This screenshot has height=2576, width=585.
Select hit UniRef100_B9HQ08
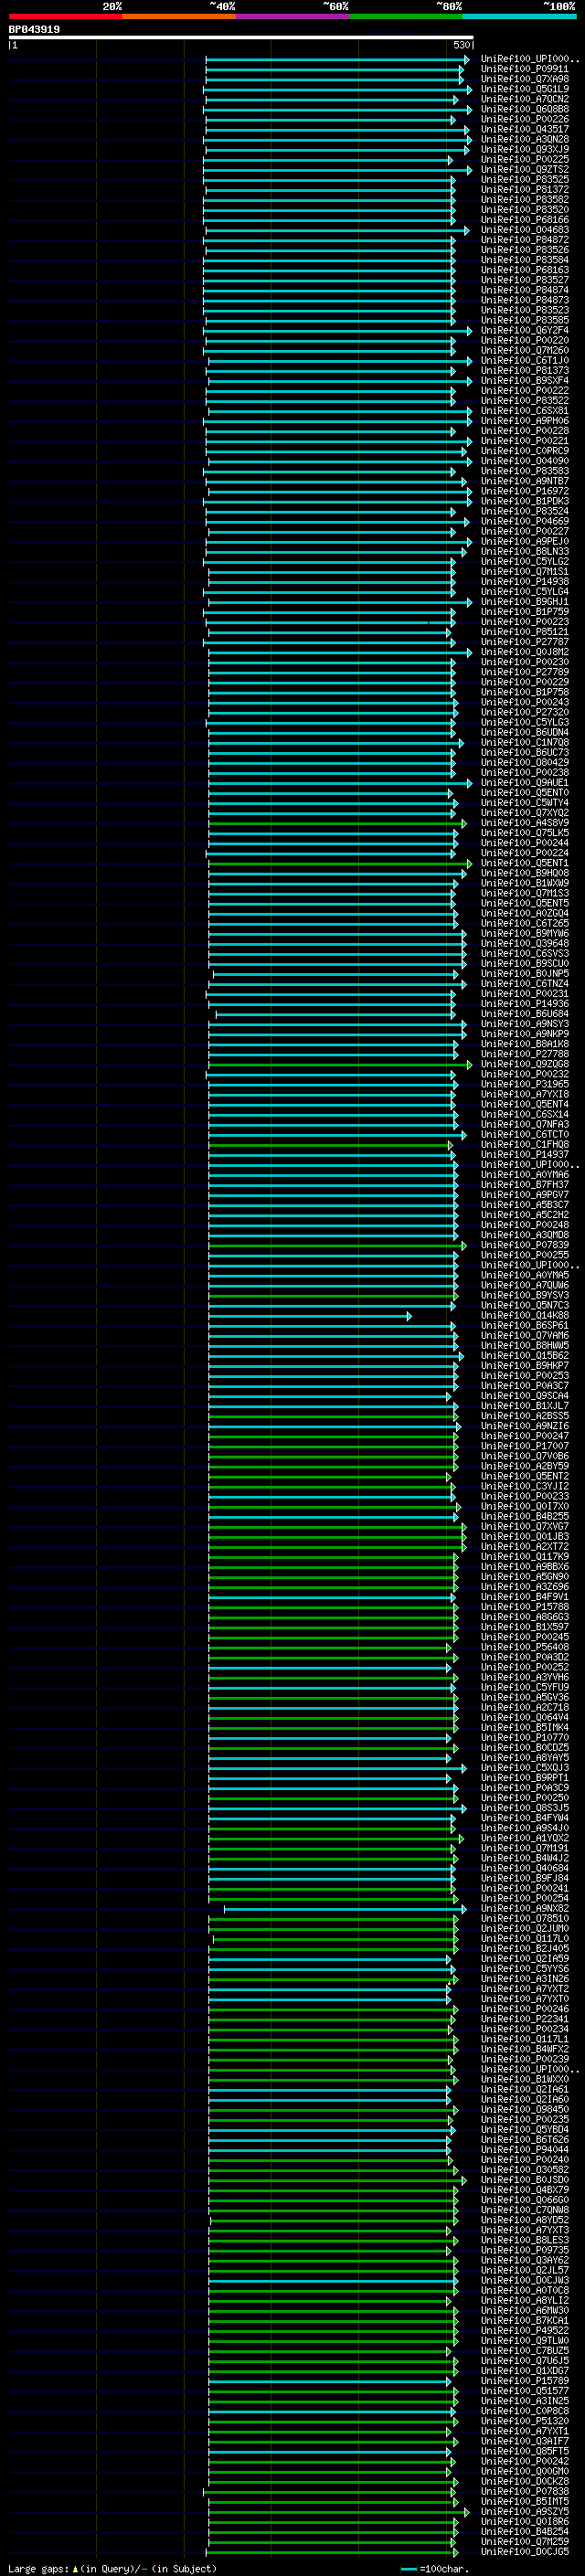point(525,873)
